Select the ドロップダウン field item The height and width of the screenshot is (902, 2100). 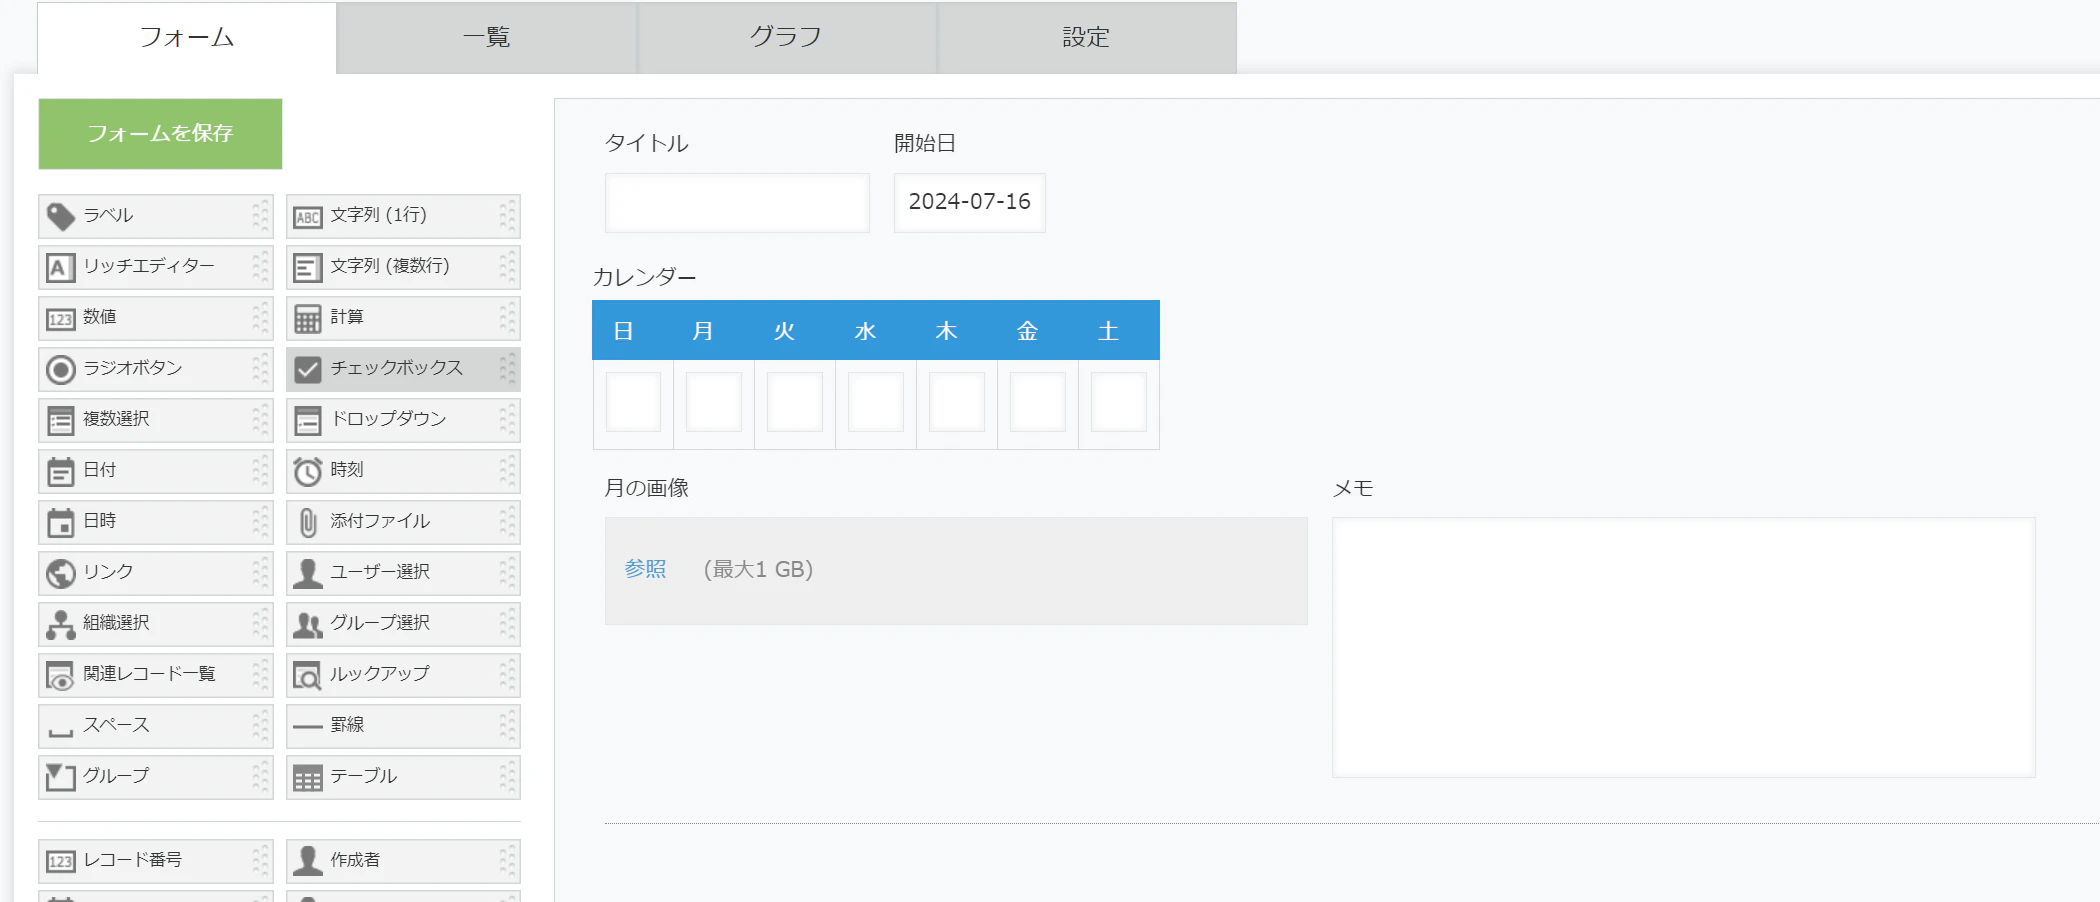(x=403, y=420)
